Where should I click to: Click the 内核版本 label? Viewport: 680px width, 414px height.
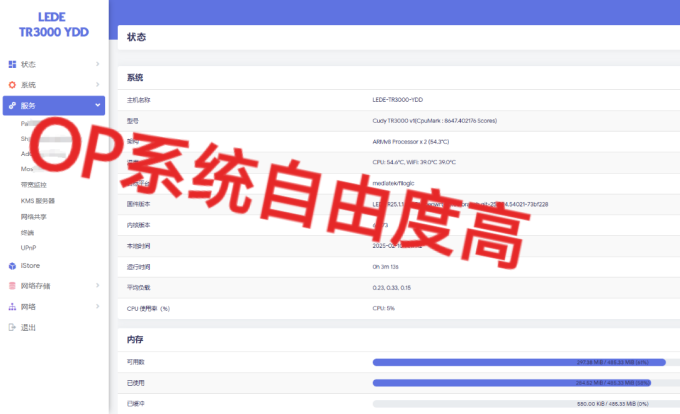pos(138,225)
